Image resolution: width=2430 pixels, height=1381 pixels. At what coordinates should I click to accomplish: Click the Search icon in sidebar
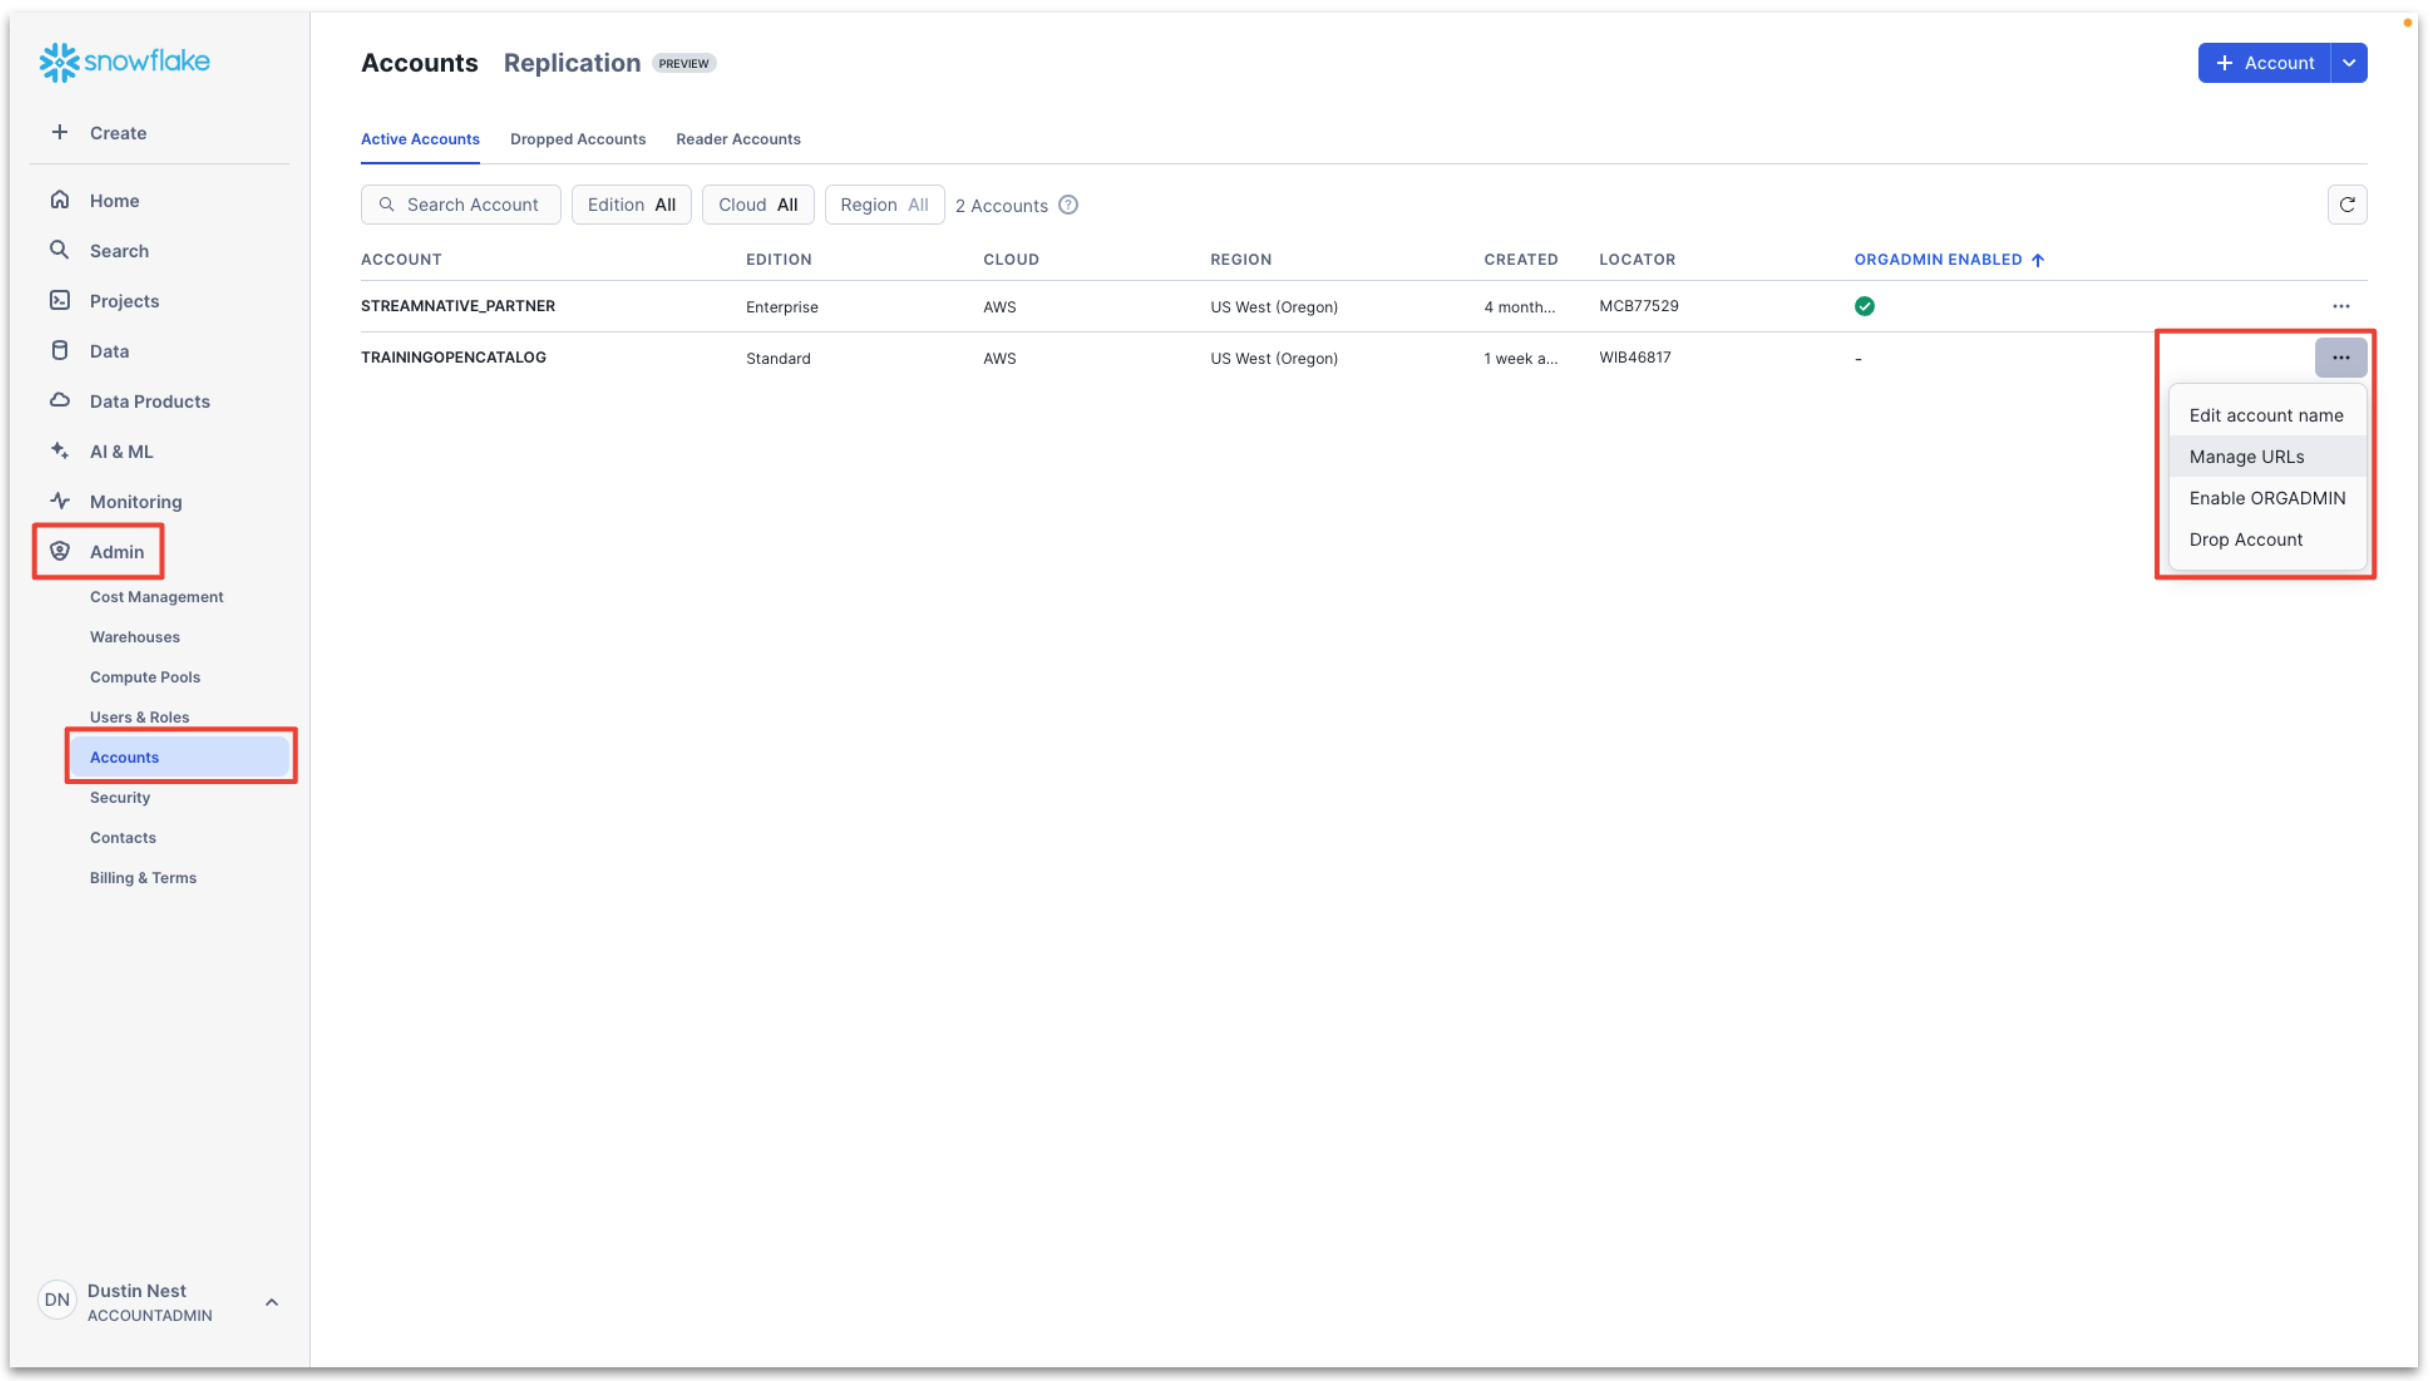point(57,250)
